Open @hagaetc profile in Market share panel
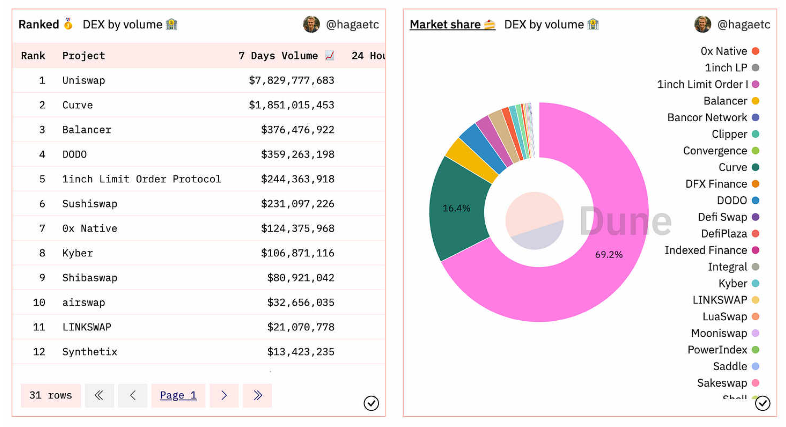The image size is (786, 427). point(743,24)
